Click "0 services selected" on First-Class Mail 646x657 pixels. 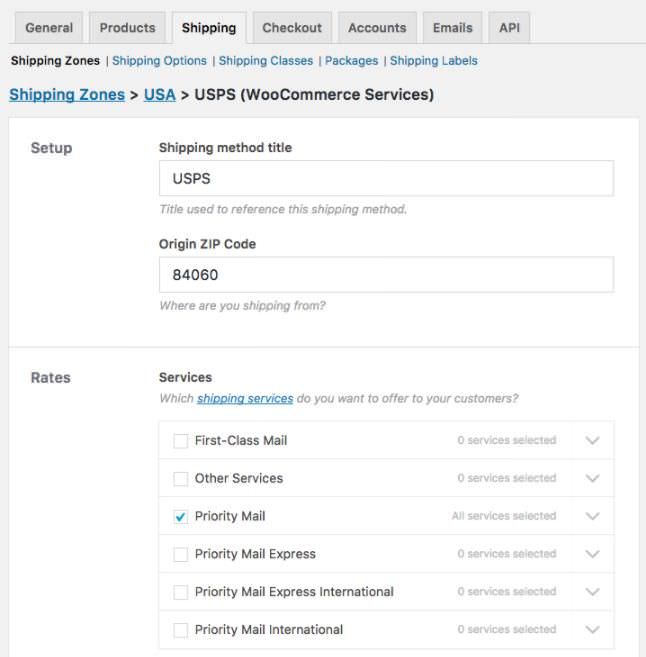coord(506,440)
